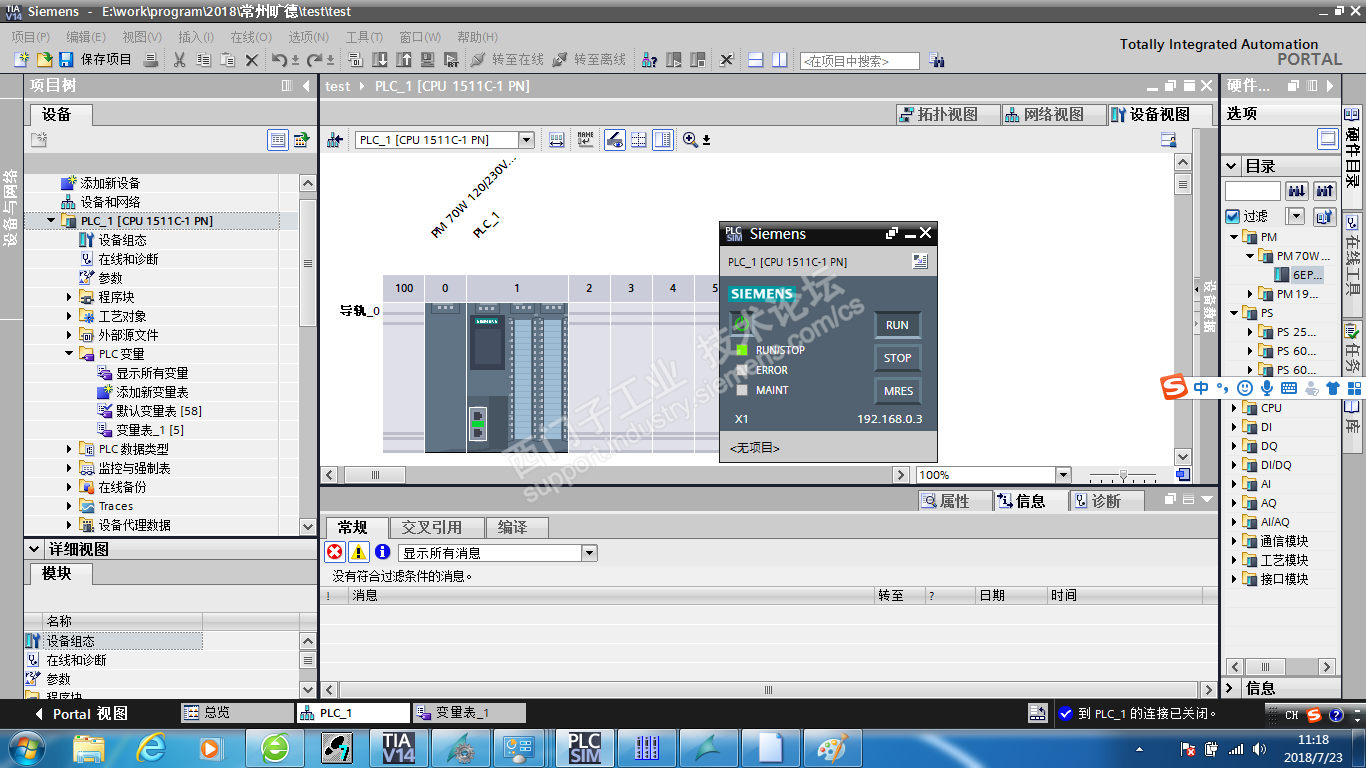Click the error filter icon in messages
Viewport: 1366px width, 768px height.
(x=335, y=552)
